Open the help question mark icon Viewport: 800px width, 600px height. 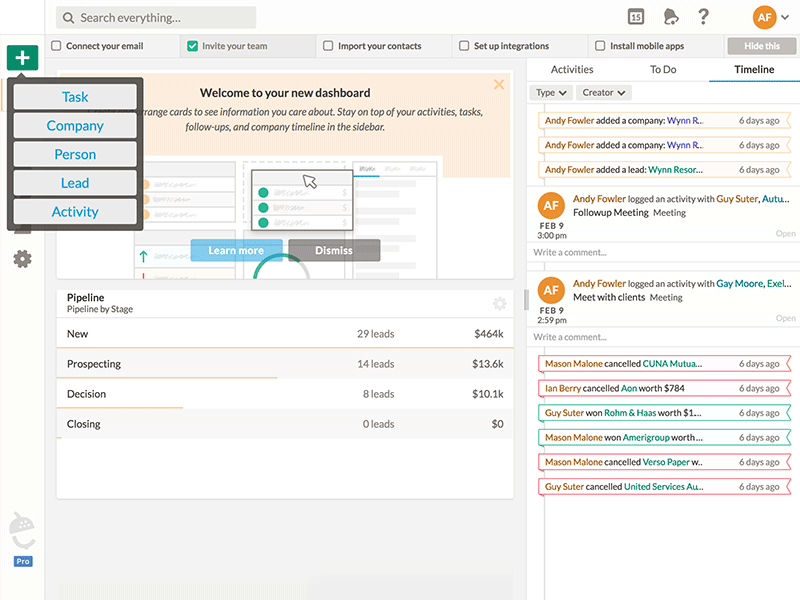point(703,17)
